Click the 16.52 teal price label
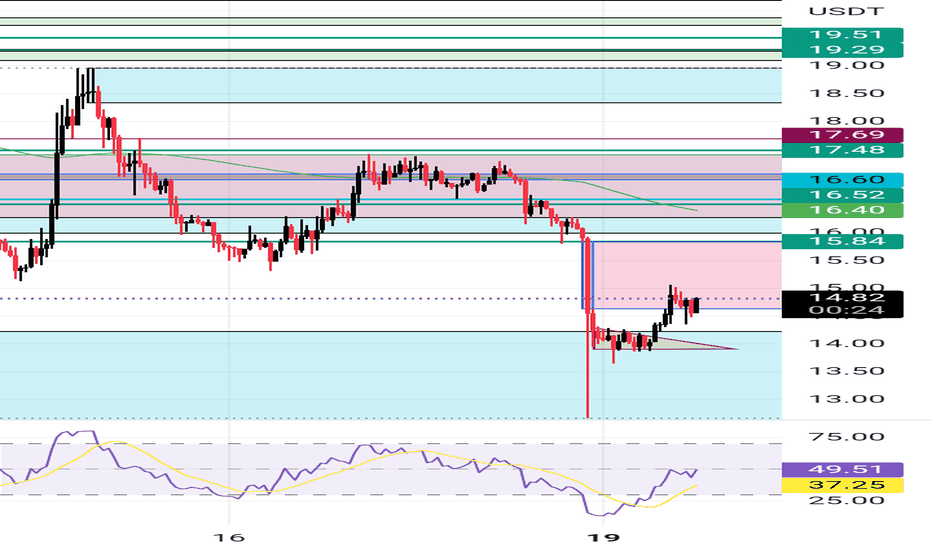This screenshot has height=550, width=932. (842, 195)
